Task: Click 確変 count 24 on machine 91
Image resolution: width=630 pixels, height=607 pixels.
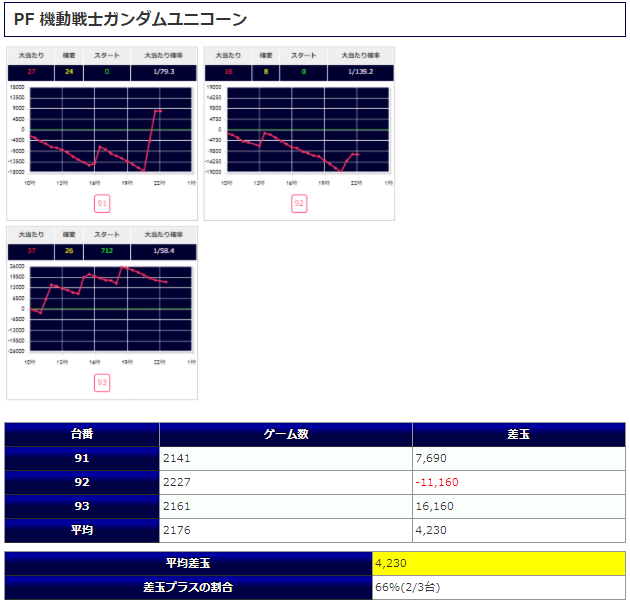Action: click(x=69, y=72)
